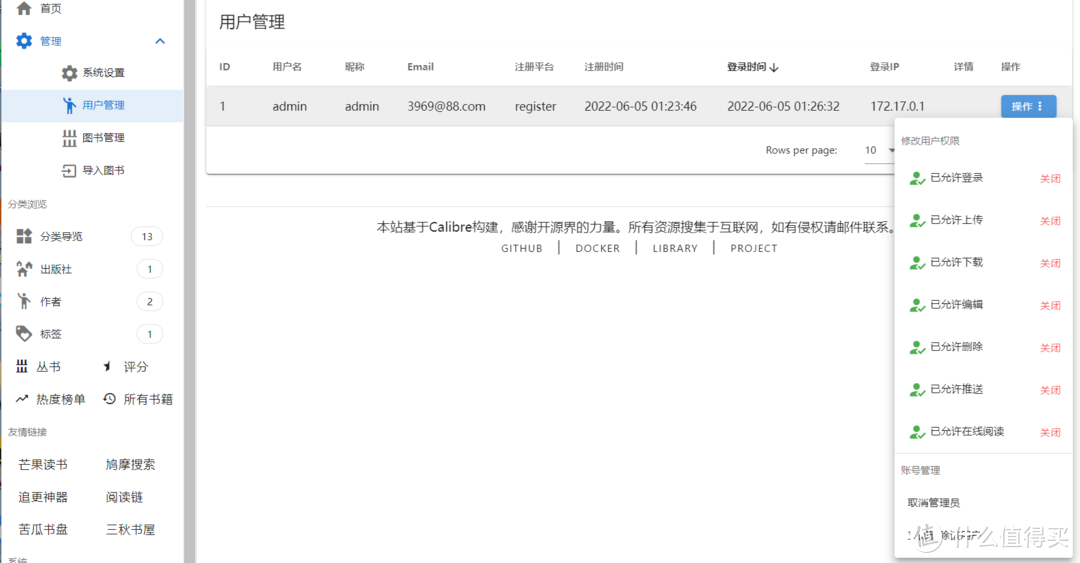
Task: Click the 172.17.0.1 login IP cell
Action: [x=897, y=106]
